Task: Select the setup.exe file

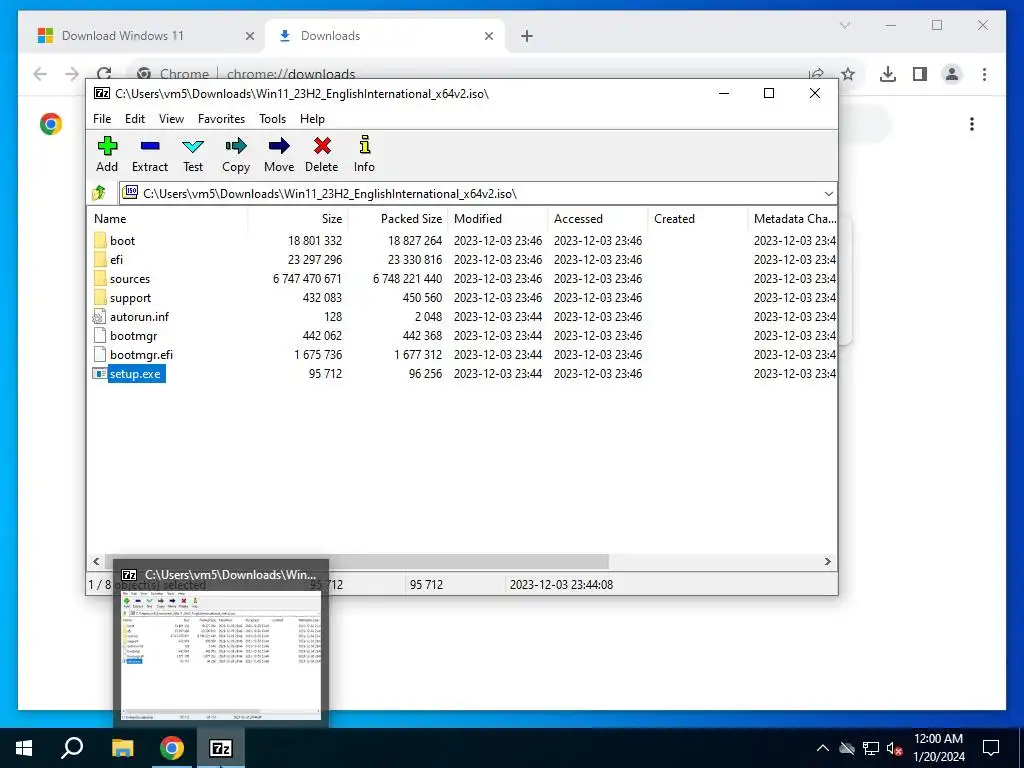Action: [x=135, y=374]
